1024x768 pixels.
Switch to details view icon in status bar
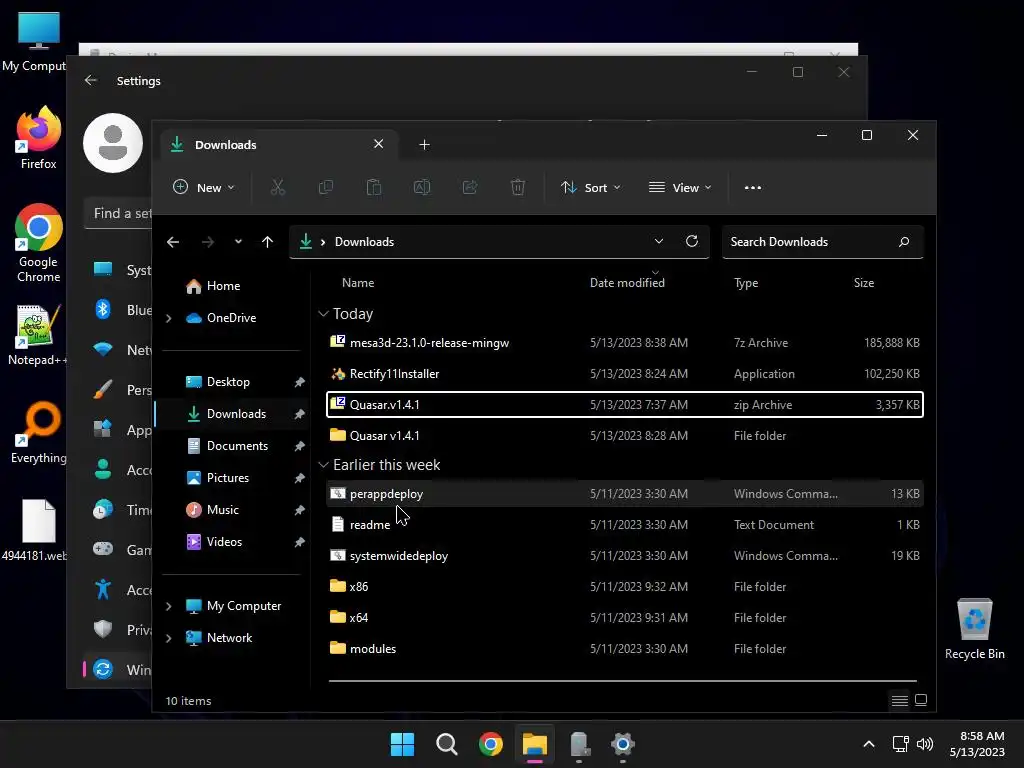(899, 700)
